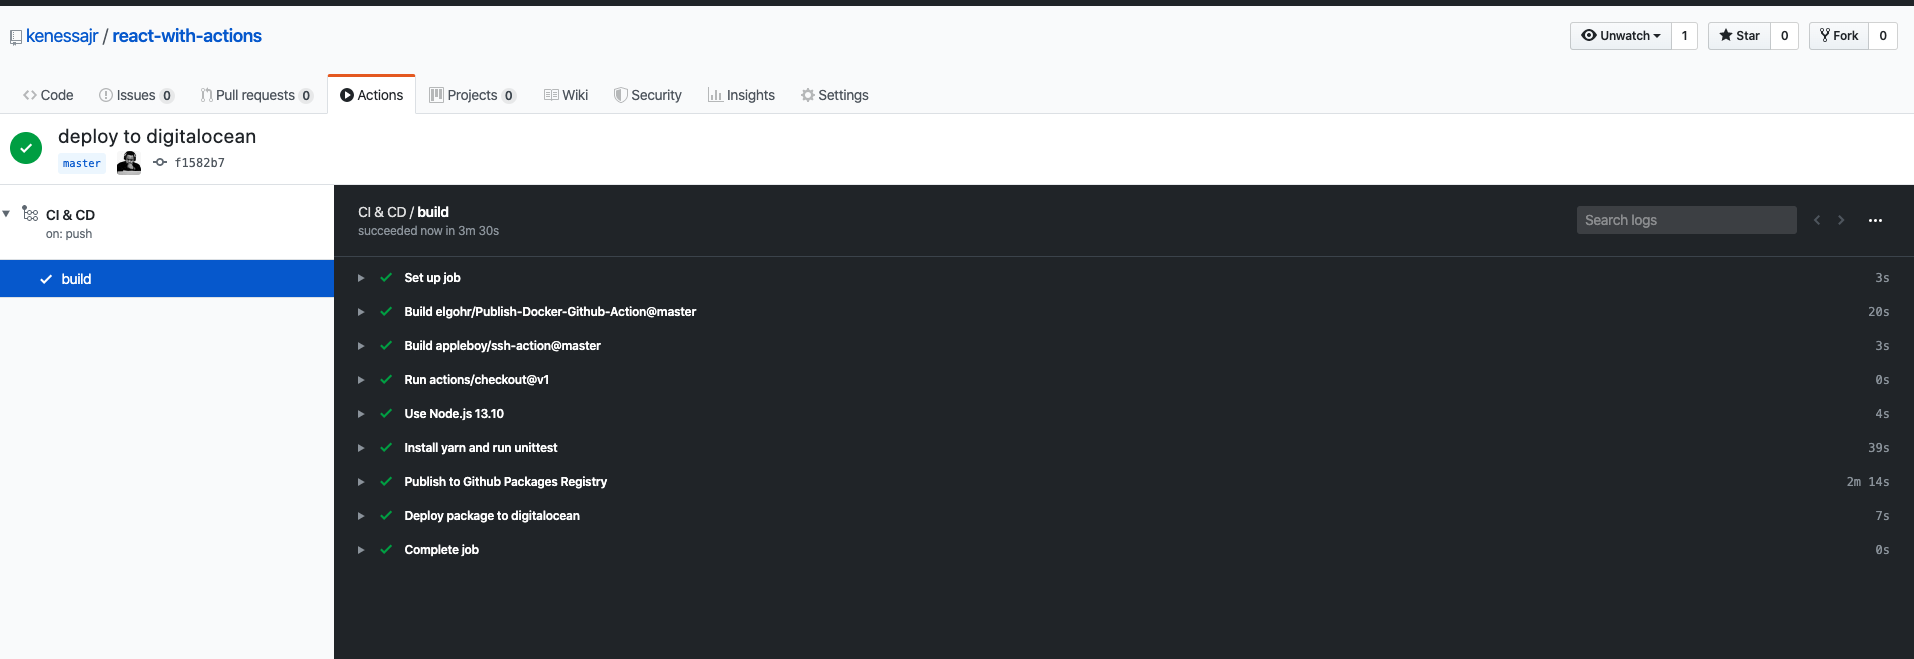This screenshot has height=659, width=1914.
Task: Expand the Build elgohr/Publish-Docker-Github-Action step
Action: click(x=361, y=312)
